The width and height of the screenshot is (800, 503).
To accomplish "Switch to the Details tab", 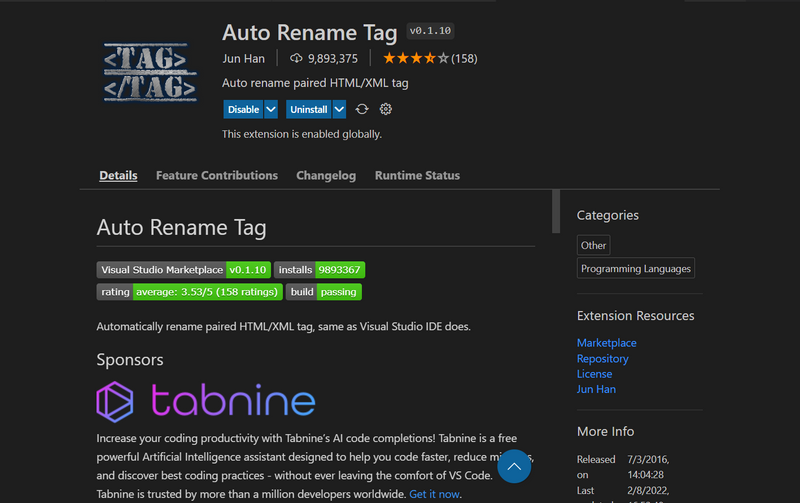I will pyautogui.click(x=118, y=175).
